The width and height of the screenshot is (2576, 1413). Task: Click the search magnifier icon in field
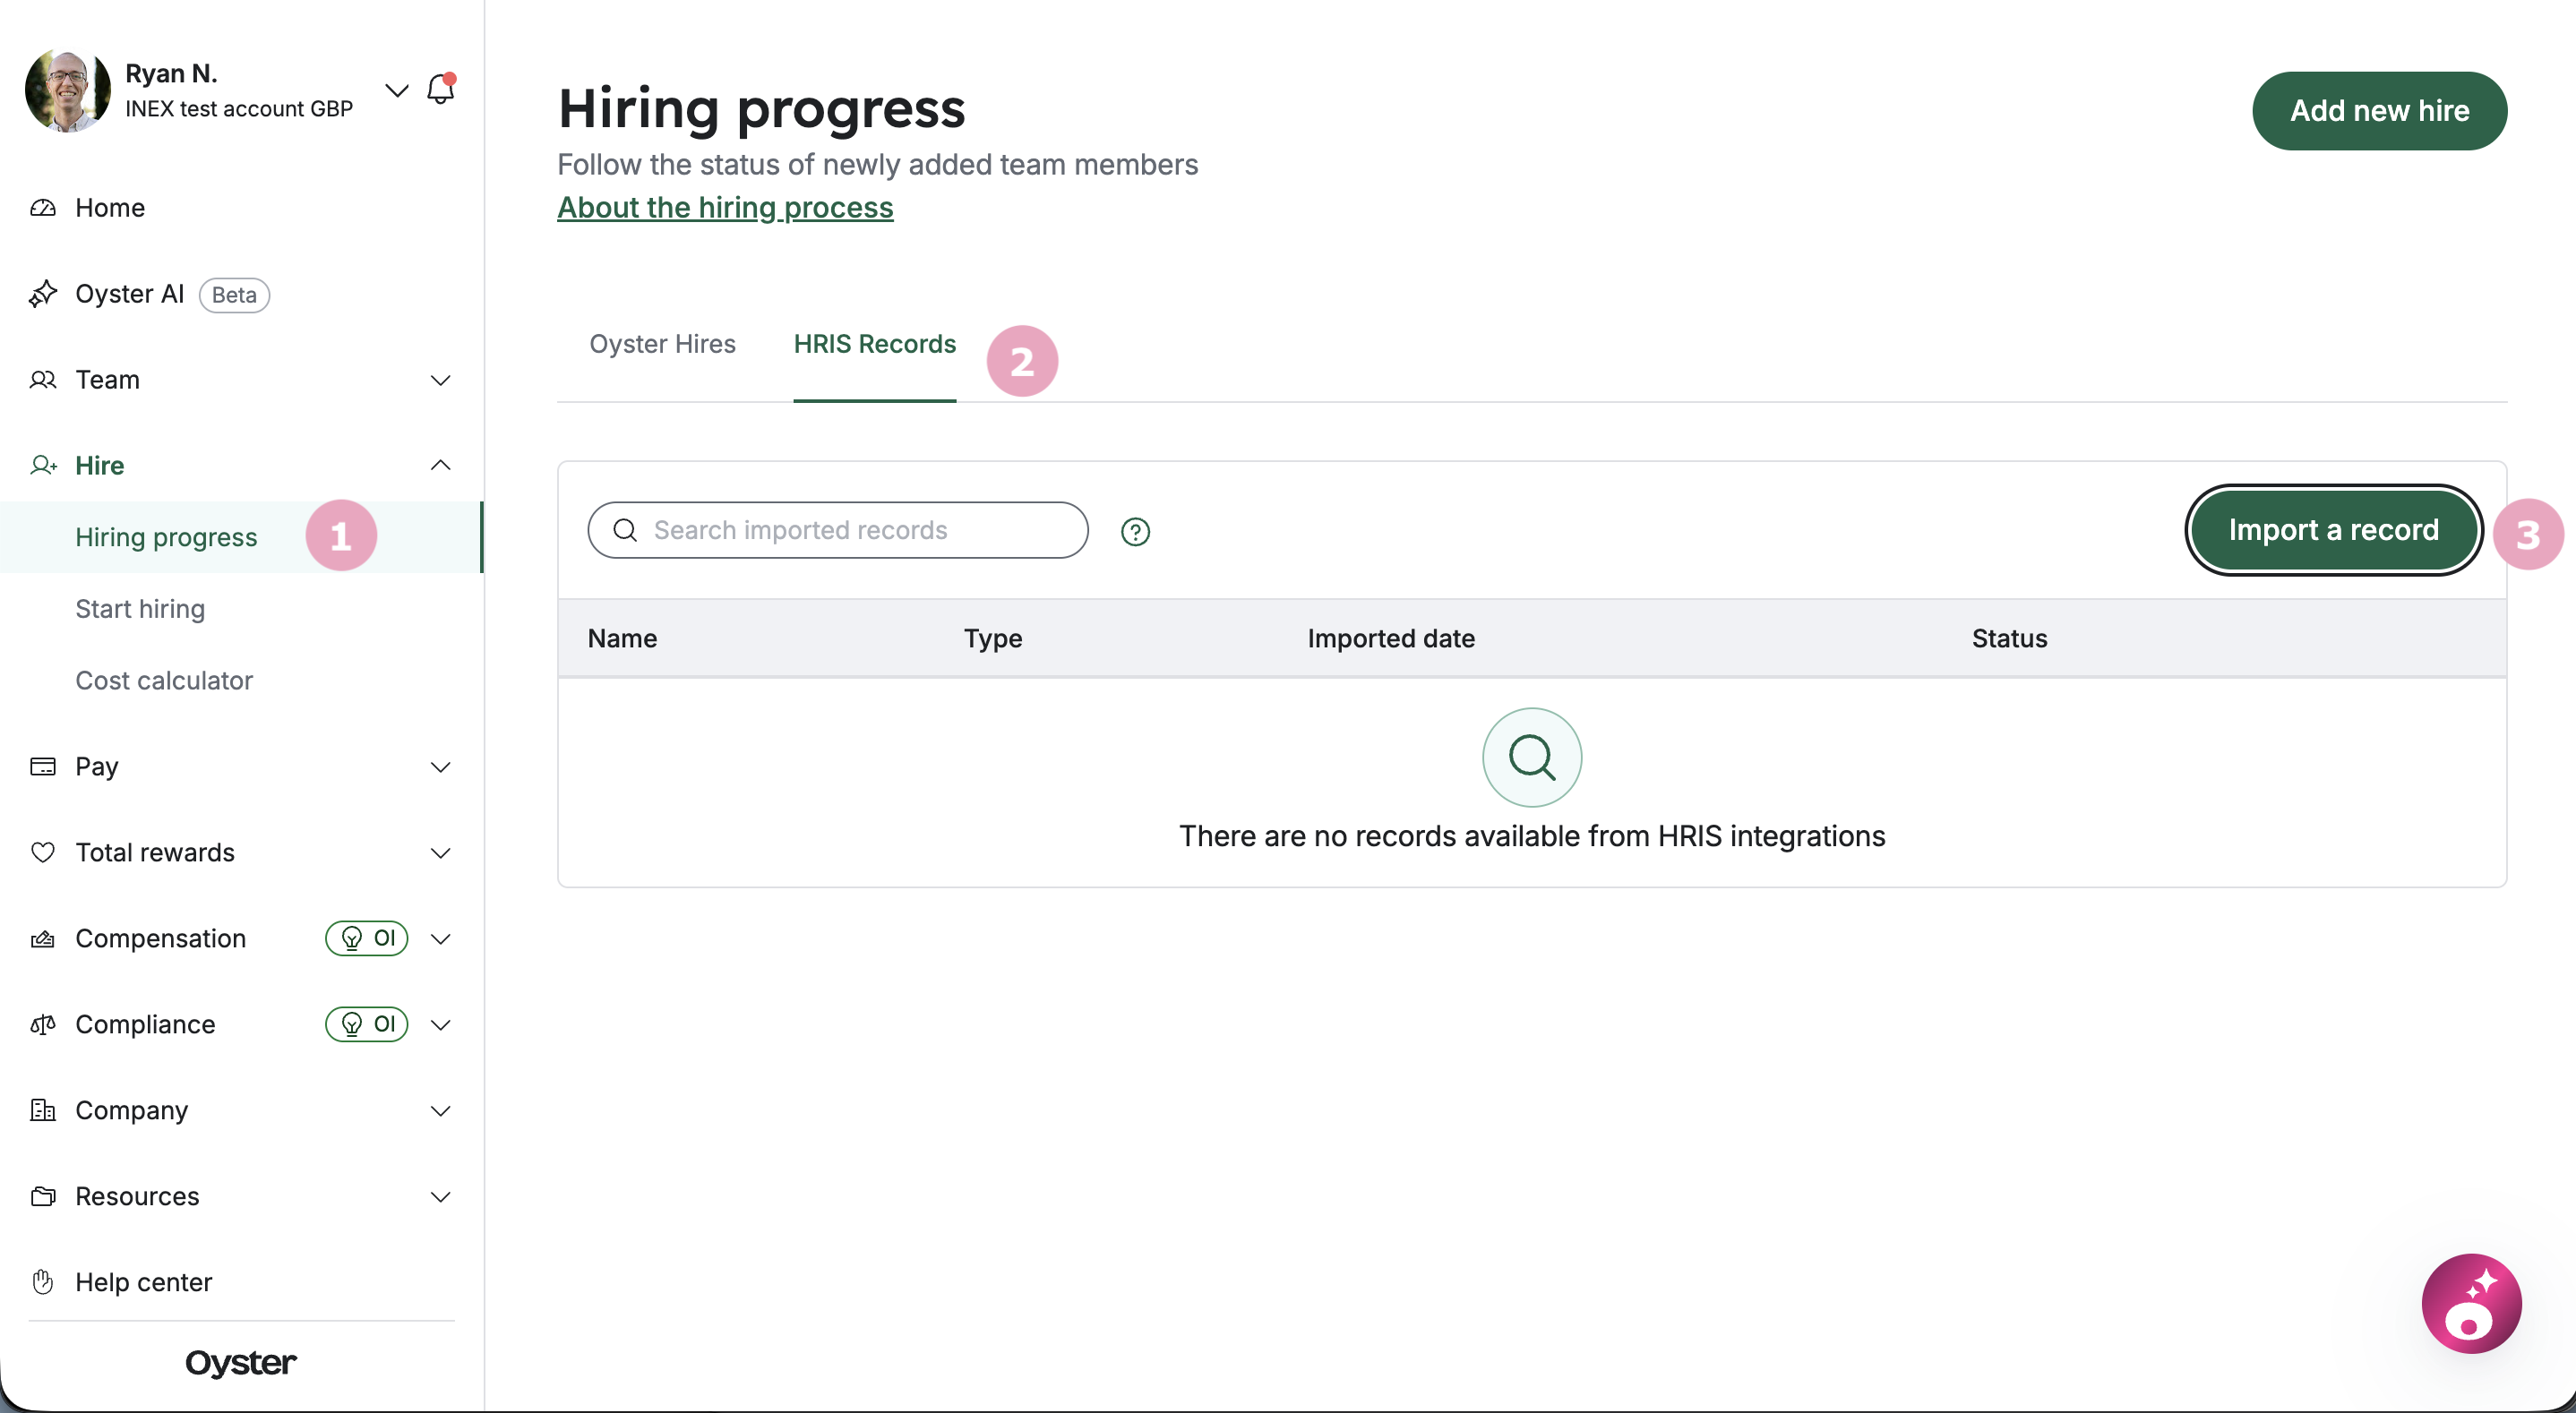click(x=625, y=530)
